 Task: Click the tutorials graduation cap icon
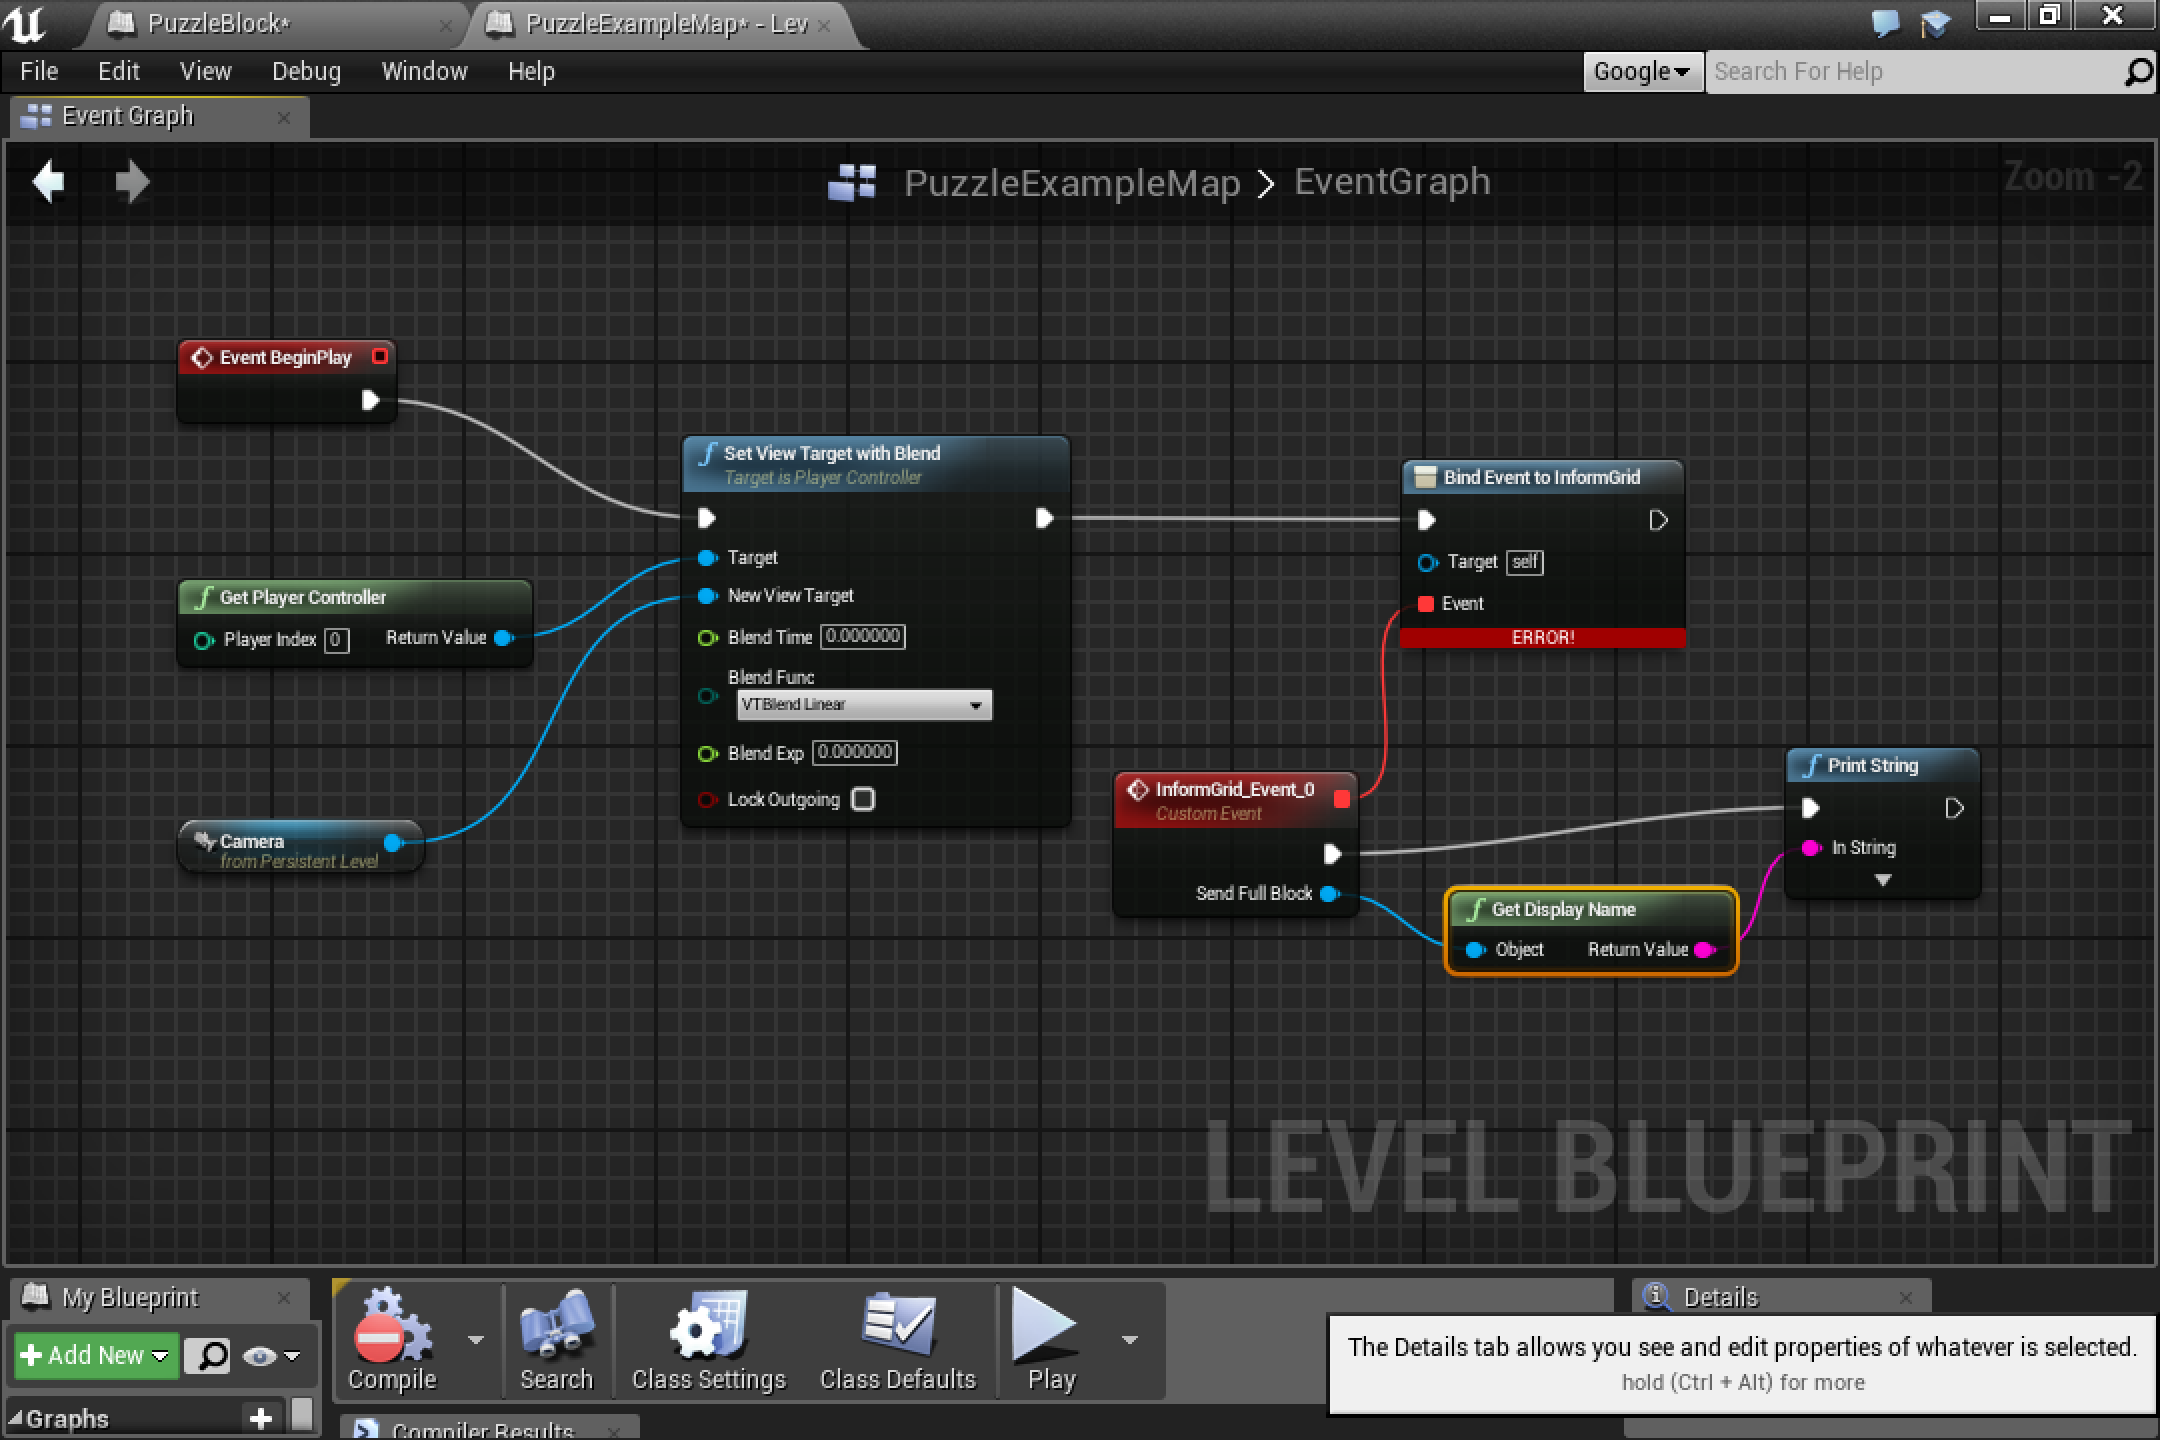click(1936, 22)
